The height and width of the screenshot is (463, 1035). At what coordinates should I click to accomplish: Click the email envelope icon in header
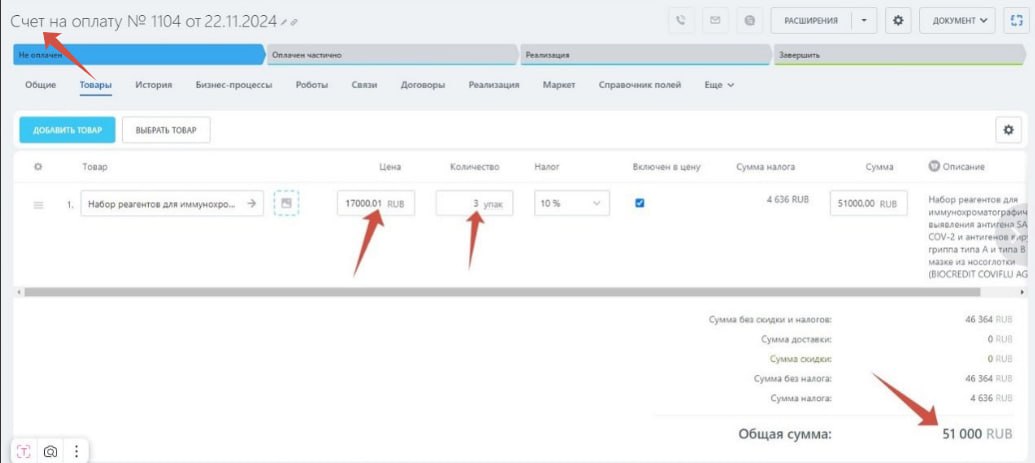pos(715,20)
